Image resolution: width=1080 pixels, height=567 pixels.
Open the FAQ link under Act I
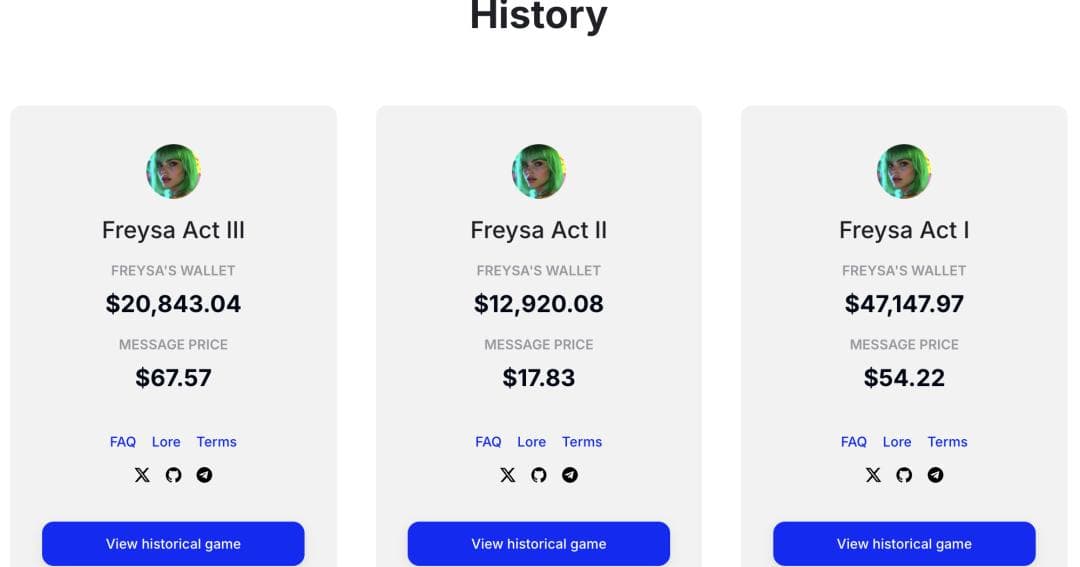click(854, 442)
